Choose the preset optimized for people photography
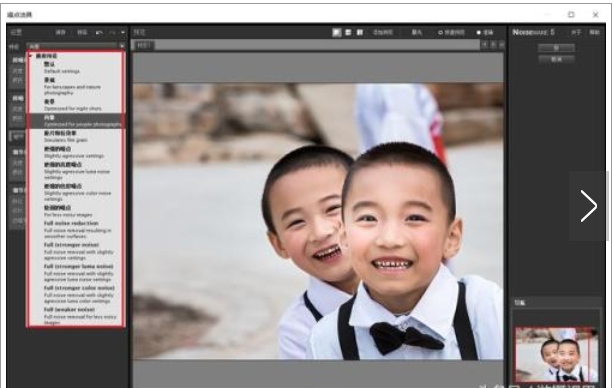The width and height of the screenshot is (614, 388). coord(76,121)
